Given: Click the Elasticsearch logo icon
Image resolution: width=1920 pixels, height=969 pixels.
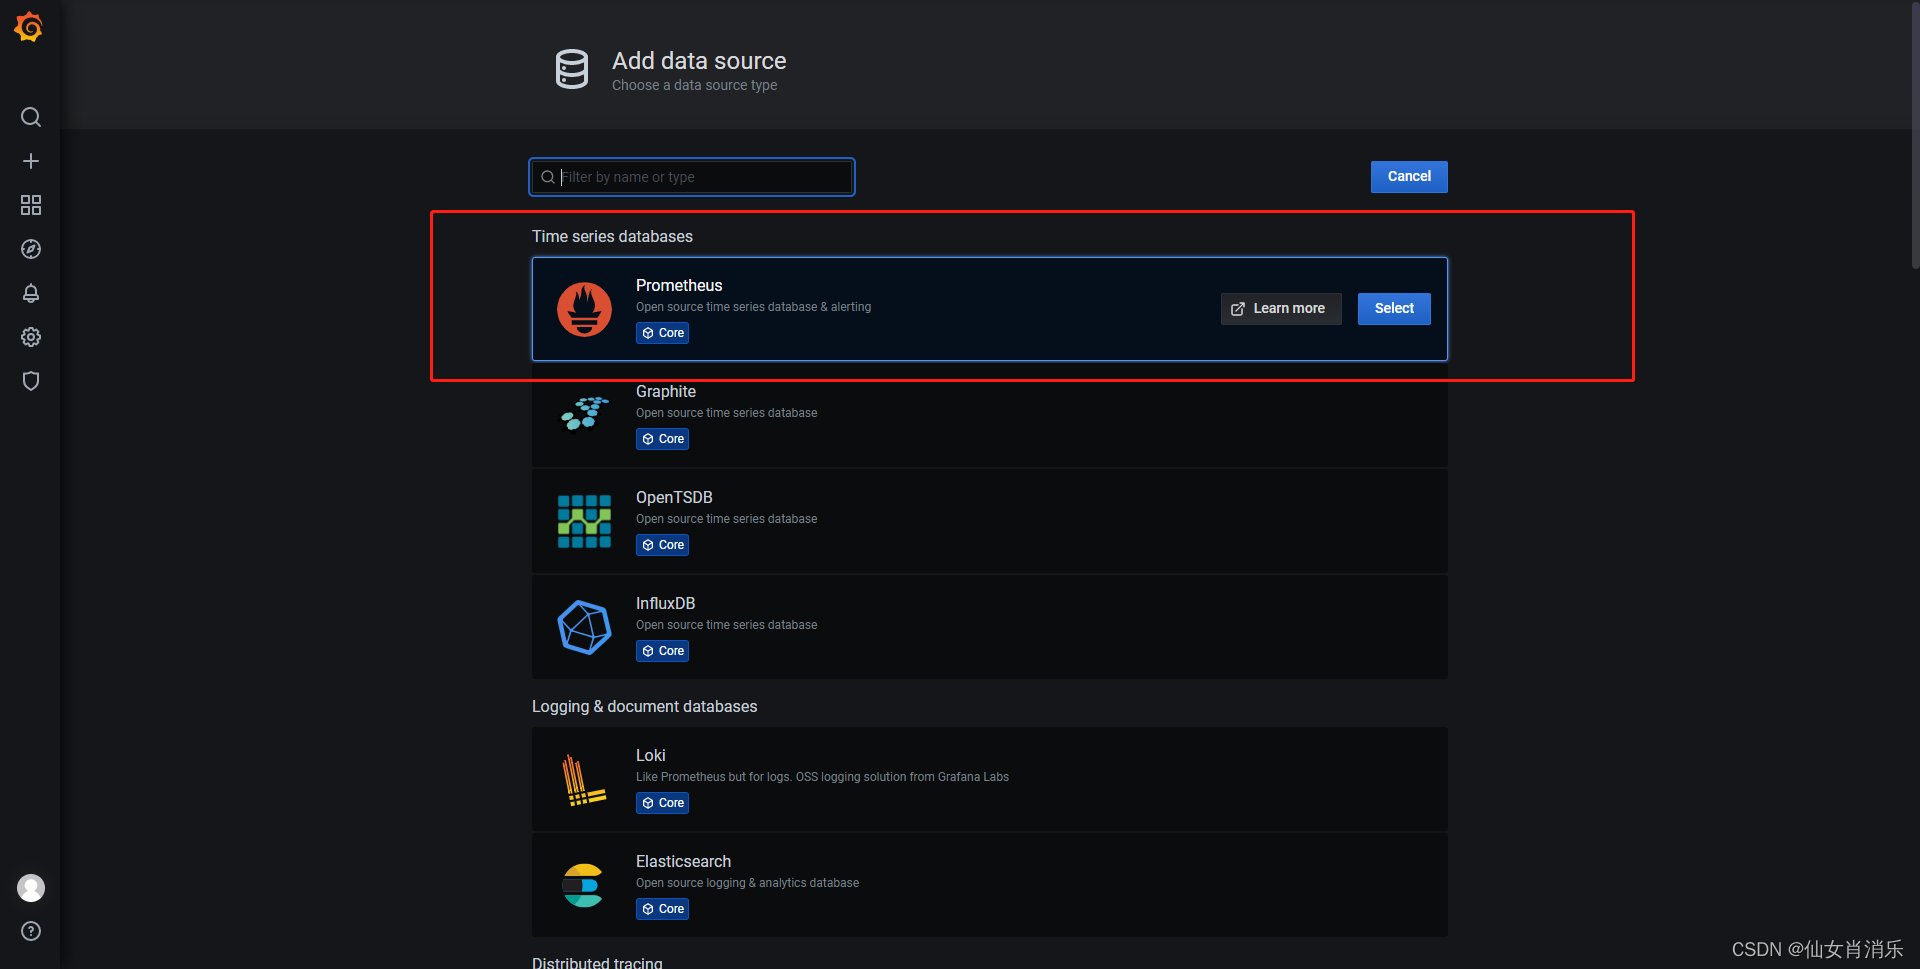Looking at the screenshot, I should (x=582, y=885).
